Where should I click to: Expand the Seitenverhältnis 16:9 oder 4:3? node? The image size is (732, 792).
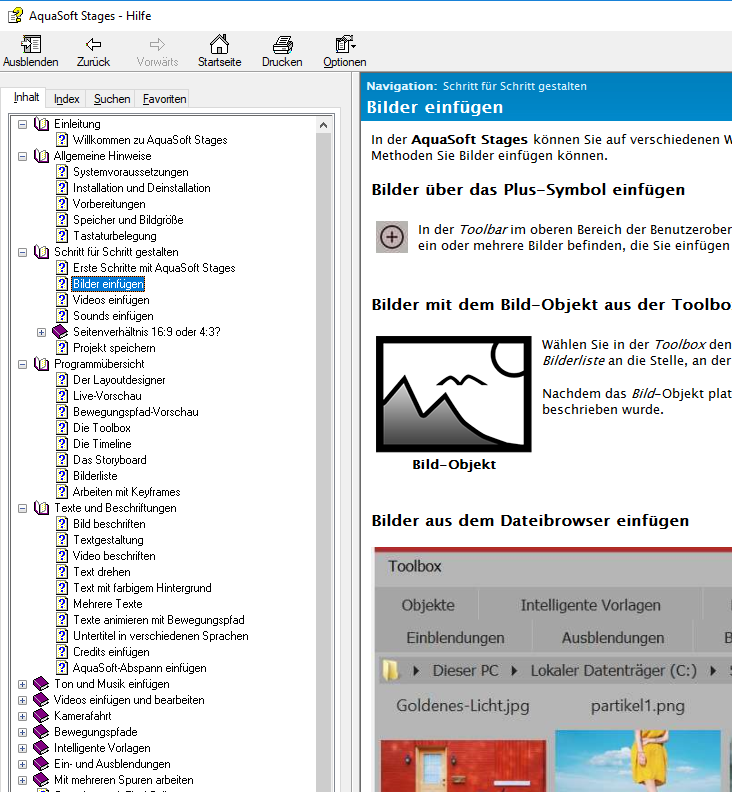[x=41, y=332]
